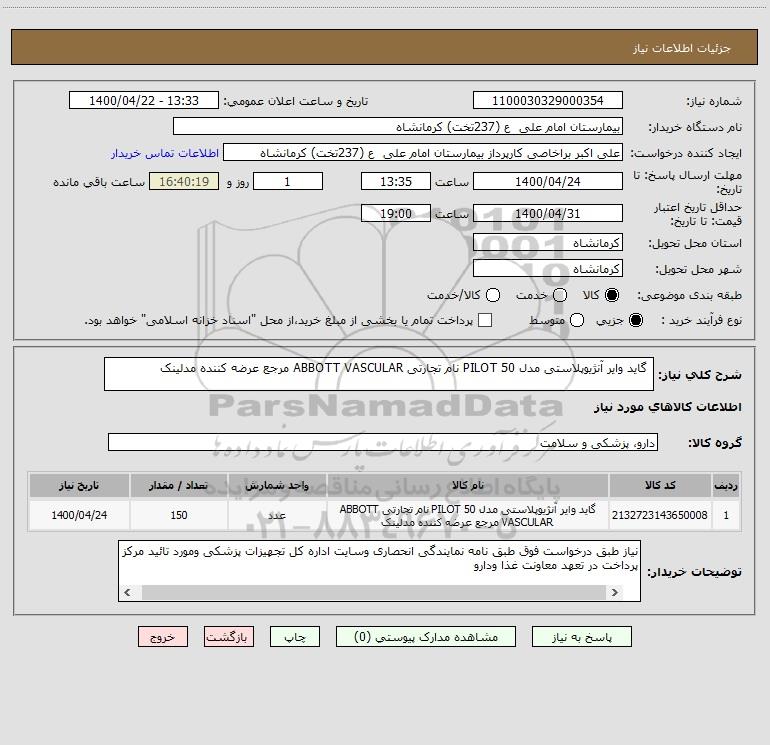Choose the جزیی purchase type radio
This screenshot has width=770, height=745.
pos(635,320)
